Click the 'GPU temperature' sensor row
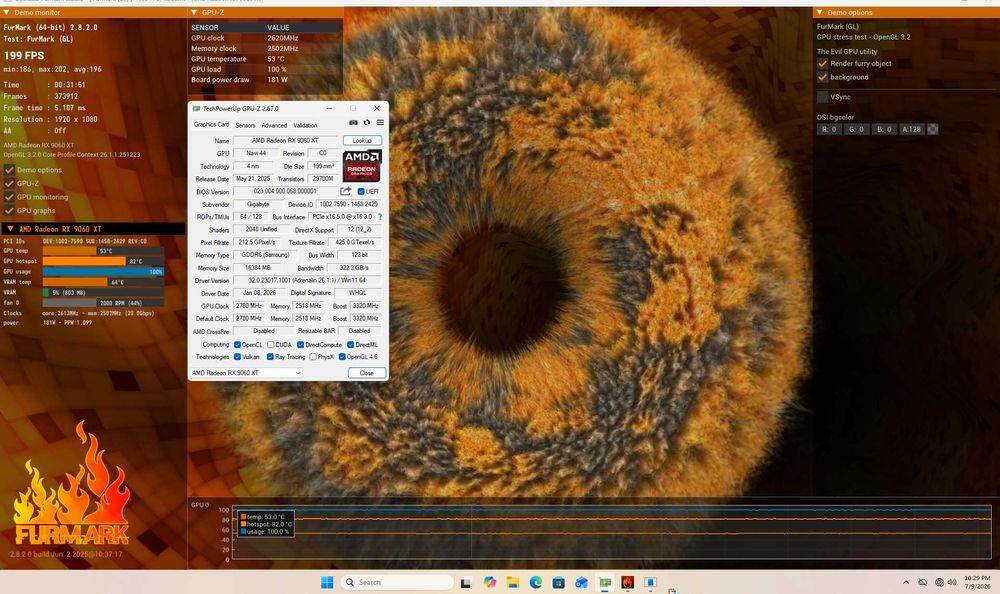Image resolution: width=1000 pixels, height=594 pixels. click(x=266, y=59)
